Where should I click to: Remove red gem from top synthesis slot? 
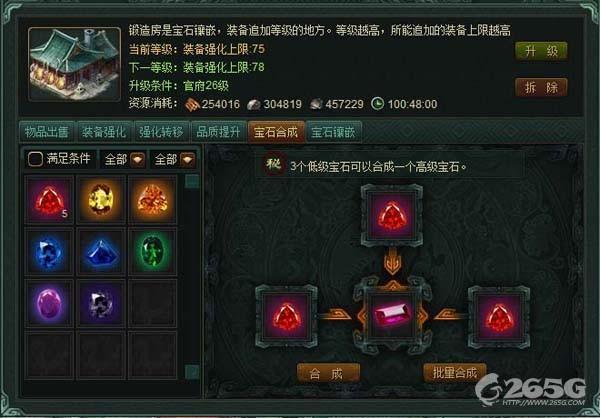392,216
